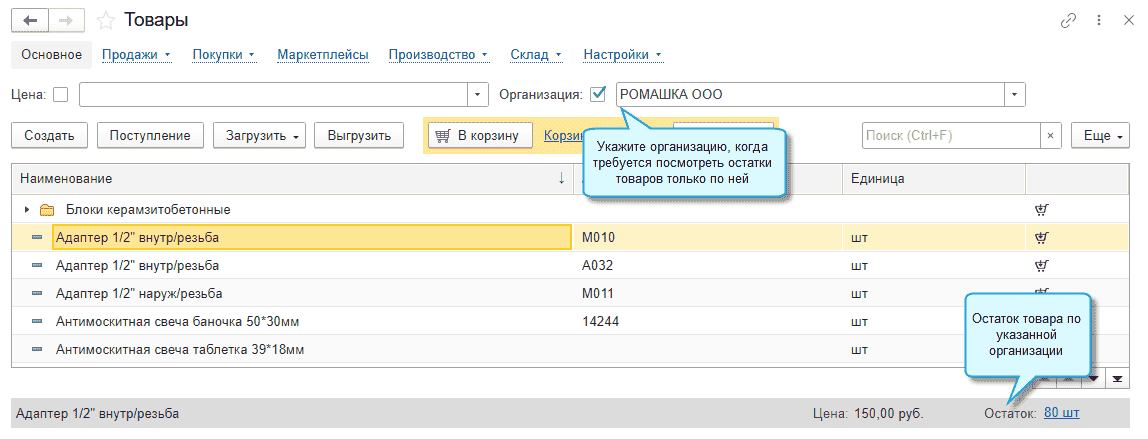This screenshot has width=1148, height=439.
Task: Click the cart icon in the Блоки керамзитобетонные row
Action: 1041,210
